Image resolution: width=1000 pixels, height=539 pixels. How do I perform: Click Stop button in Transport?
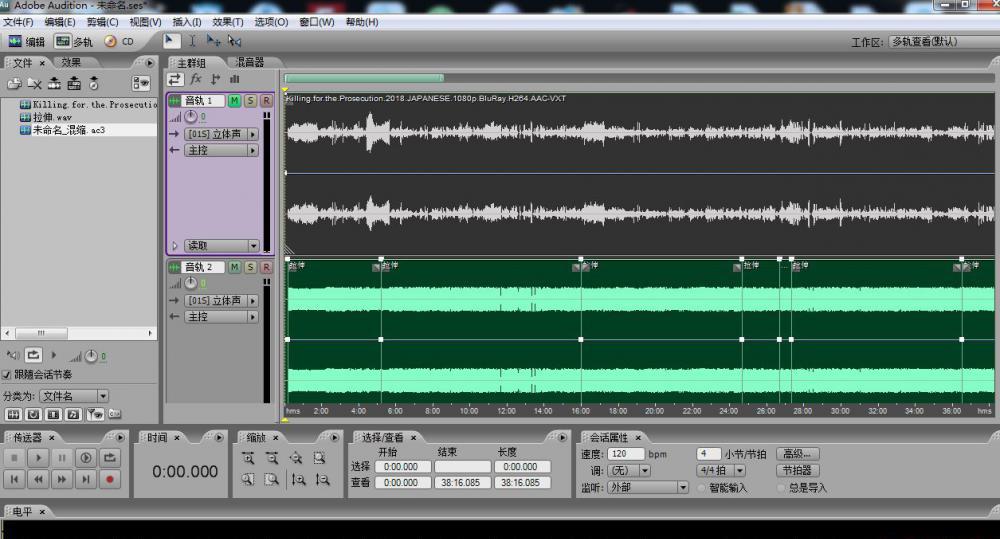[14, 457]
